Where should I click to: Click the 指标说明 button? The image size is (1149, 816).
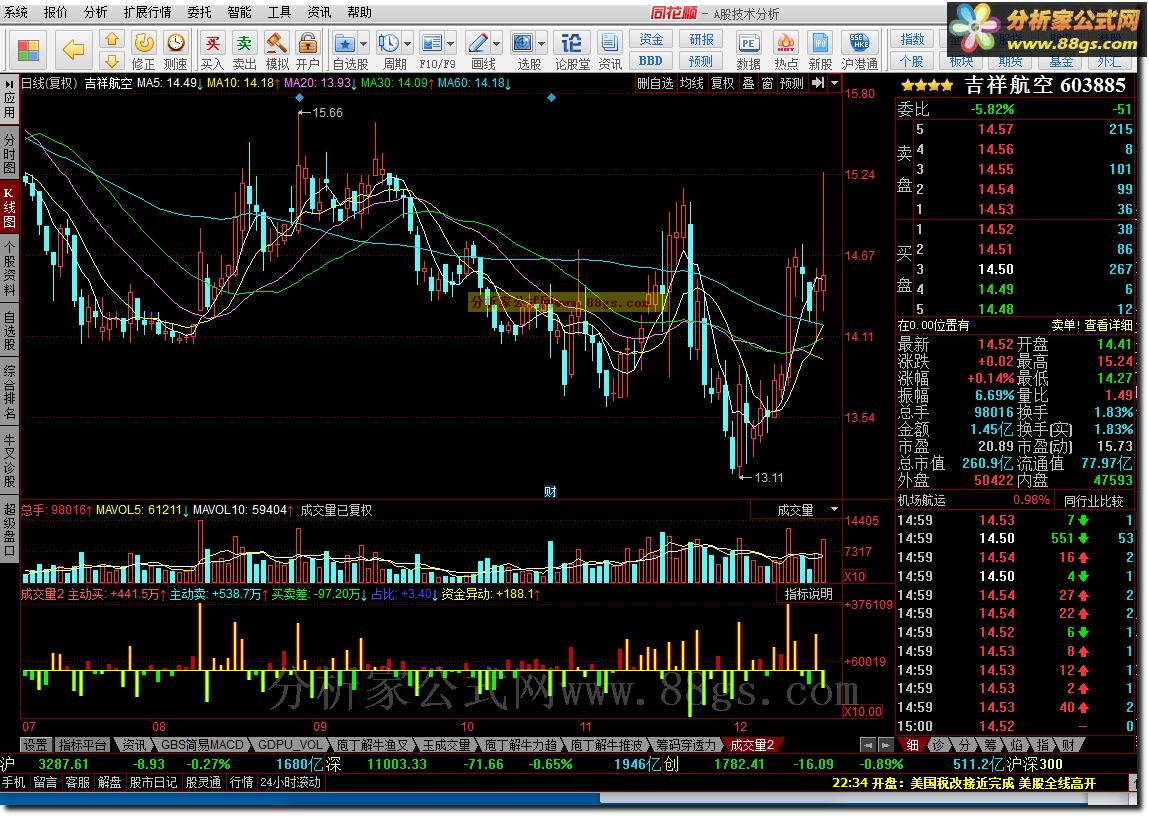(808, 594)
